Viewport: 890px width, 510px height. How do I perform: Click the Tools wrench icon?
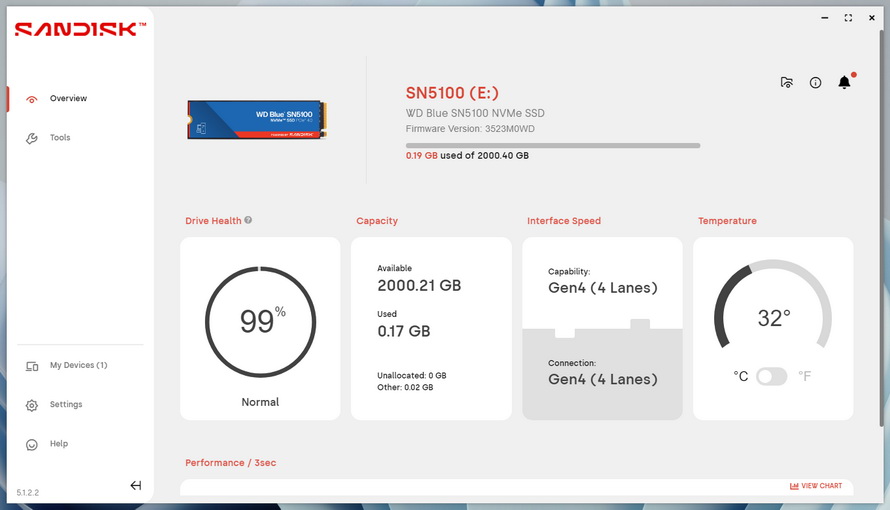point(32,138)
